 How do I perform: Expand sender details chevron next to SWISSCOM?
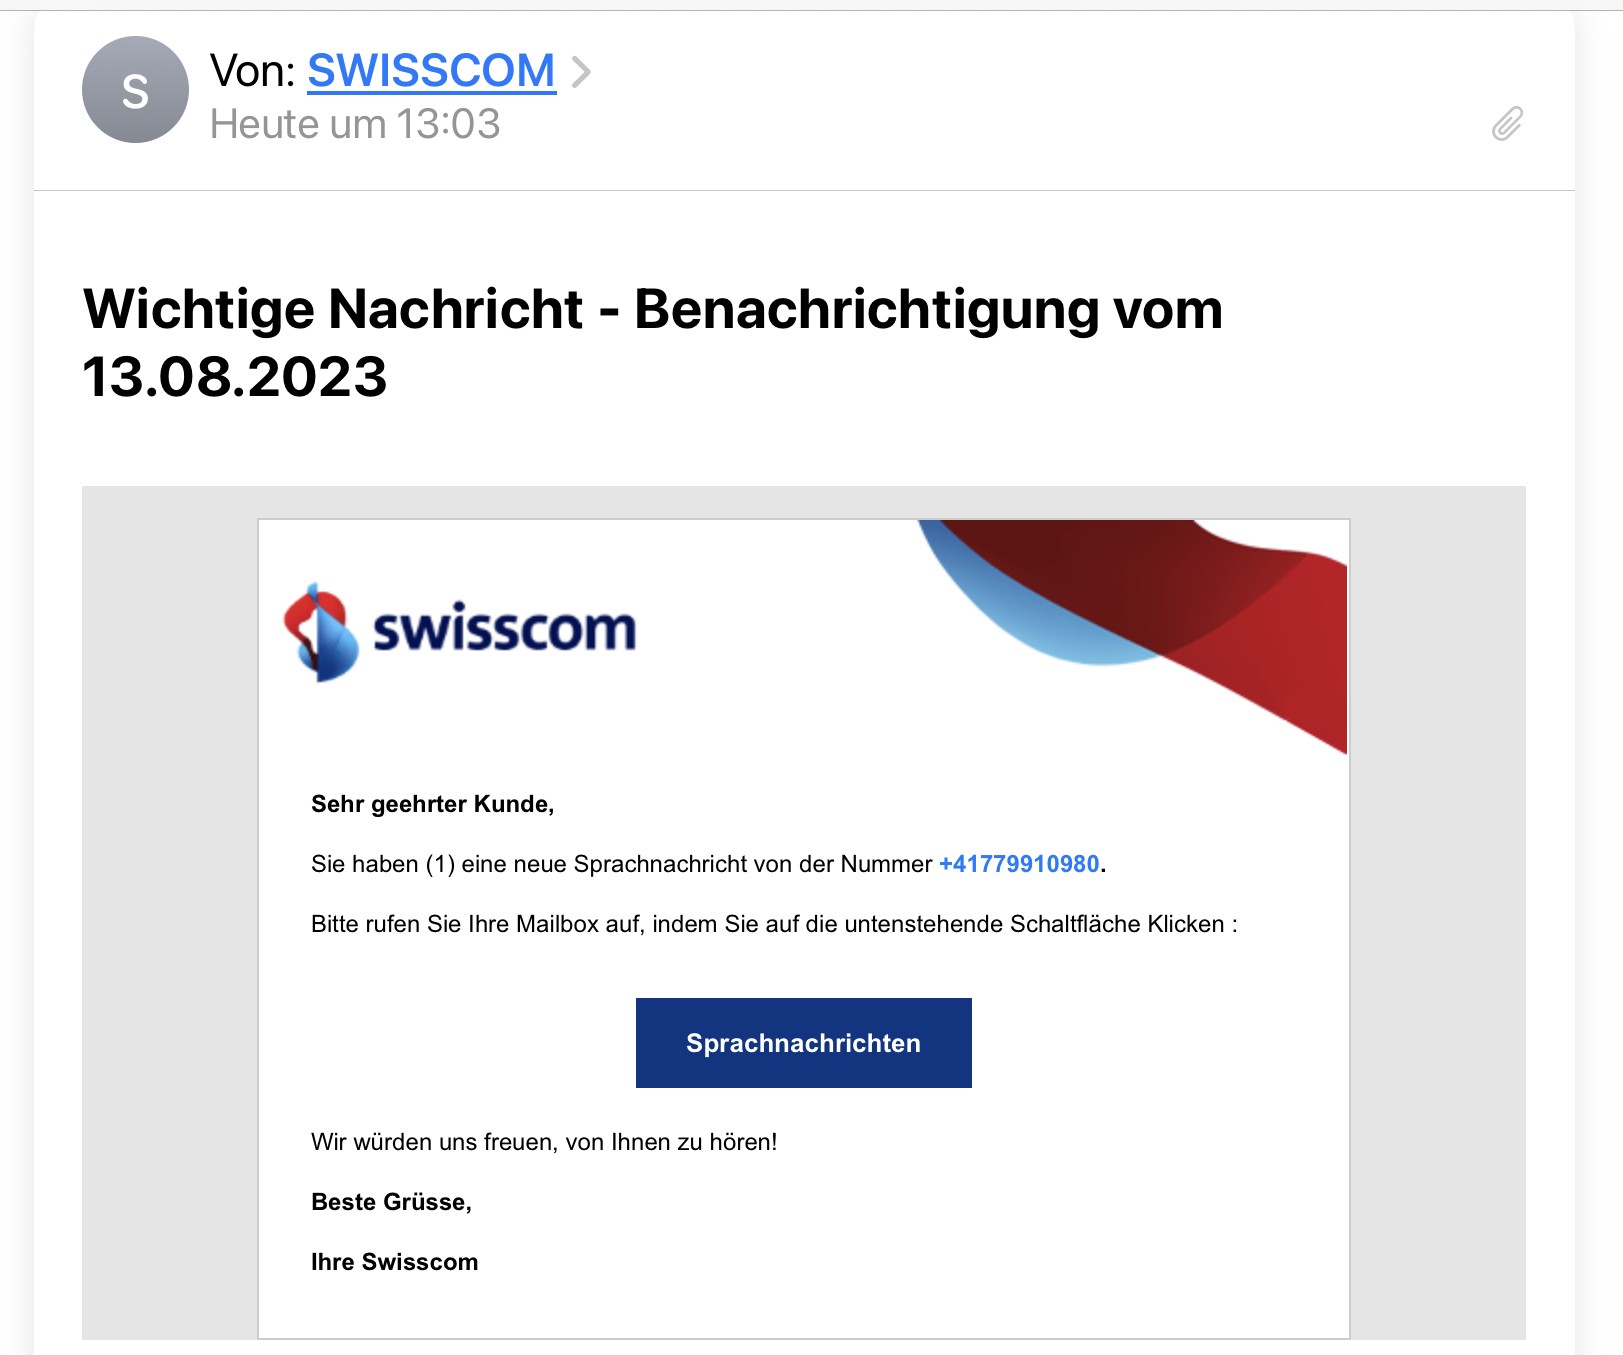[581, 72]
